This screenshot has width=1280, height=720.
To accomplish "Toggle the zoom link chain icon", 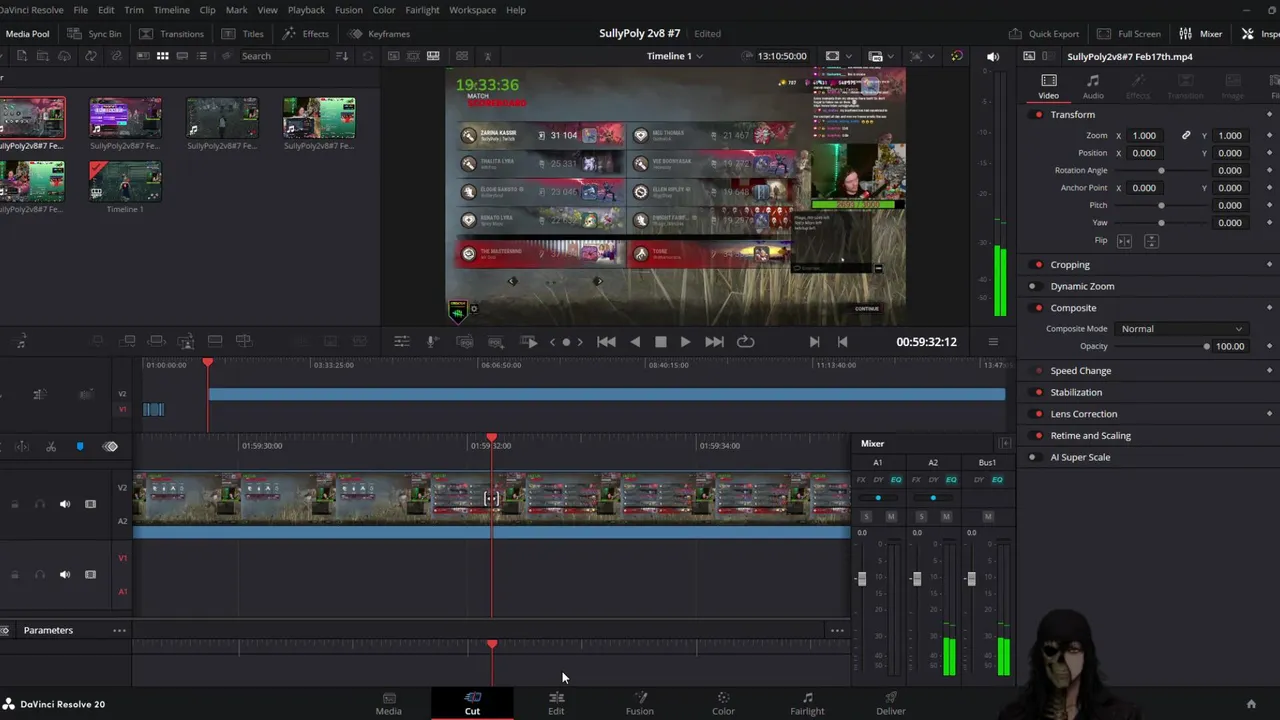I will pos(1186,136).
